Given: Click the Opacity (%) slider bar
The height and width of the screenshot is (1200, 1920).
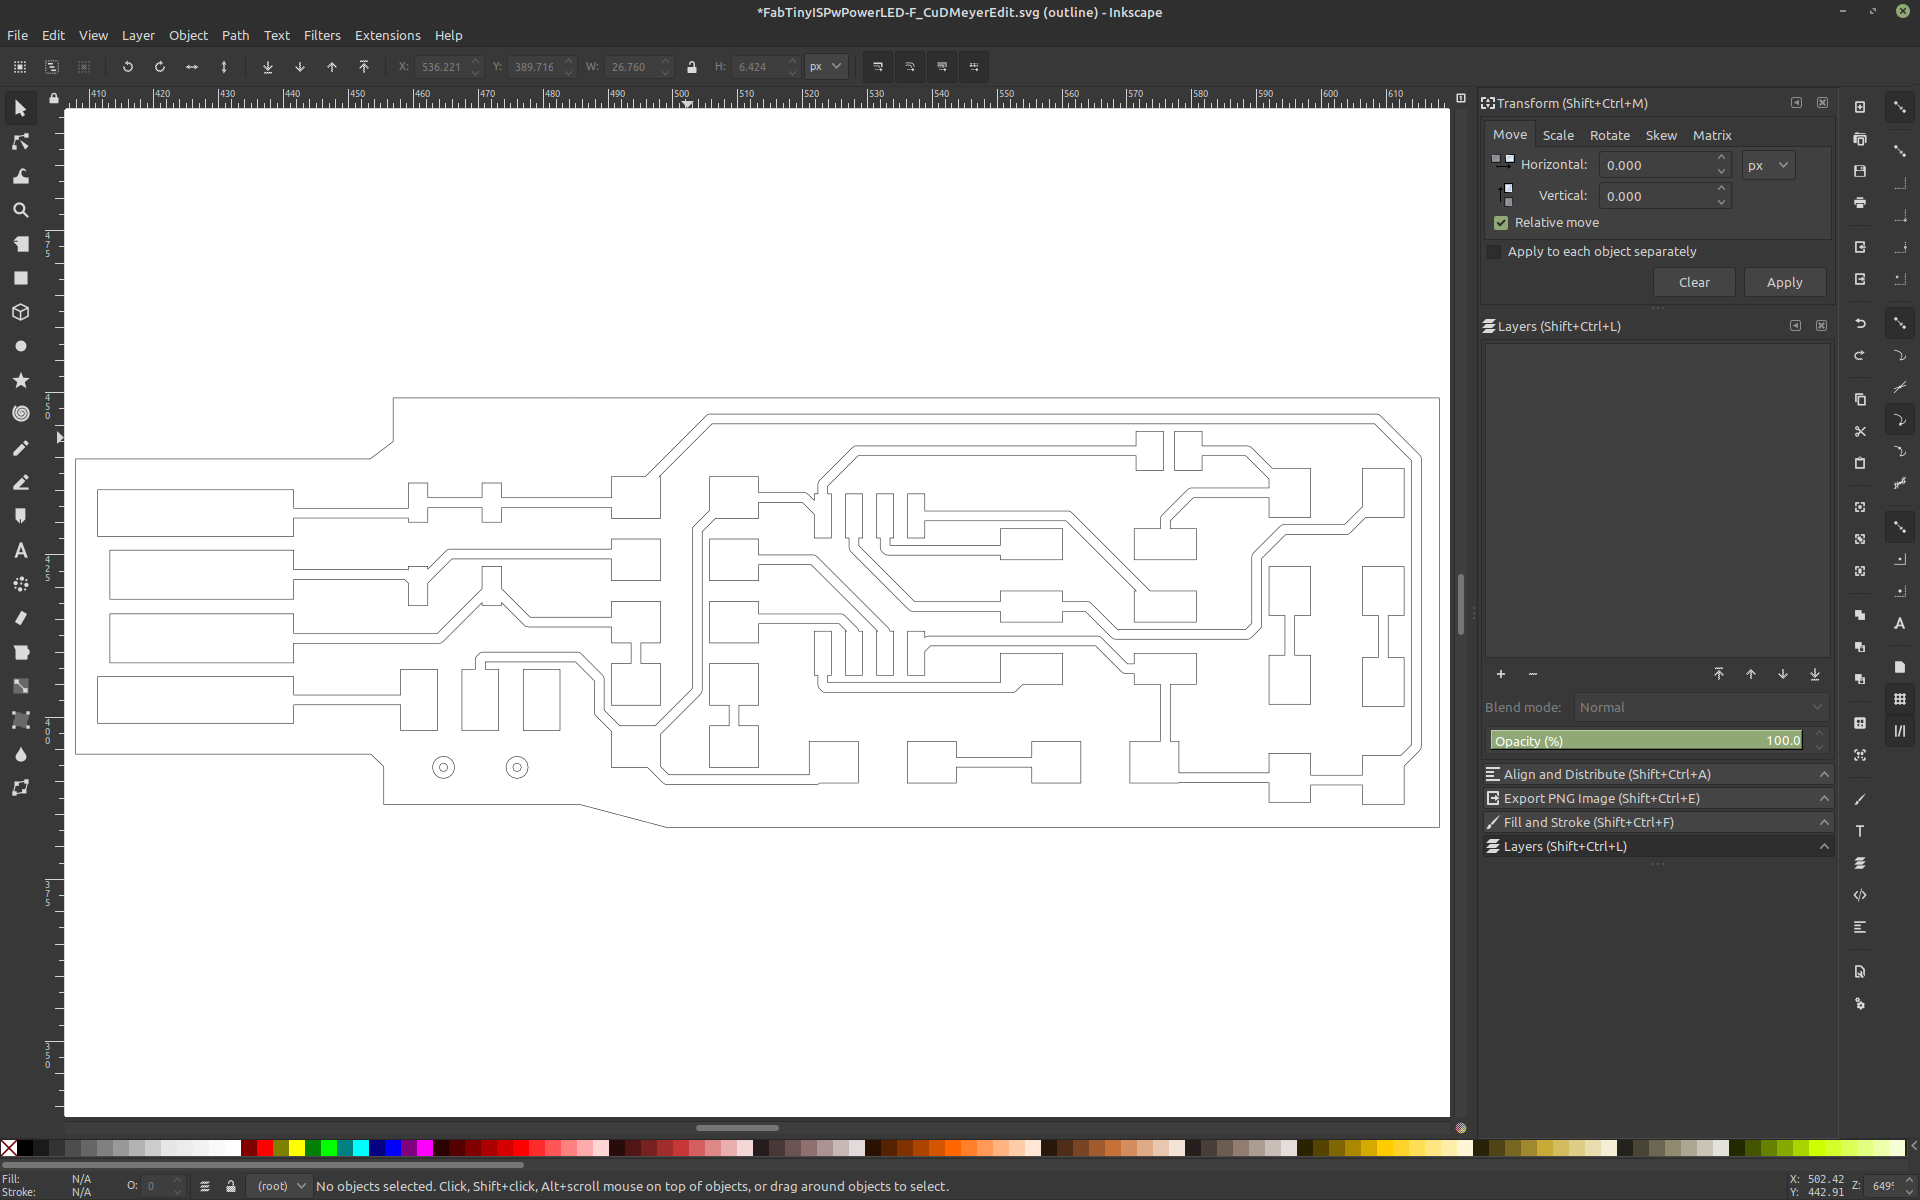Looking at the screenshot, I should point(1646,740).
